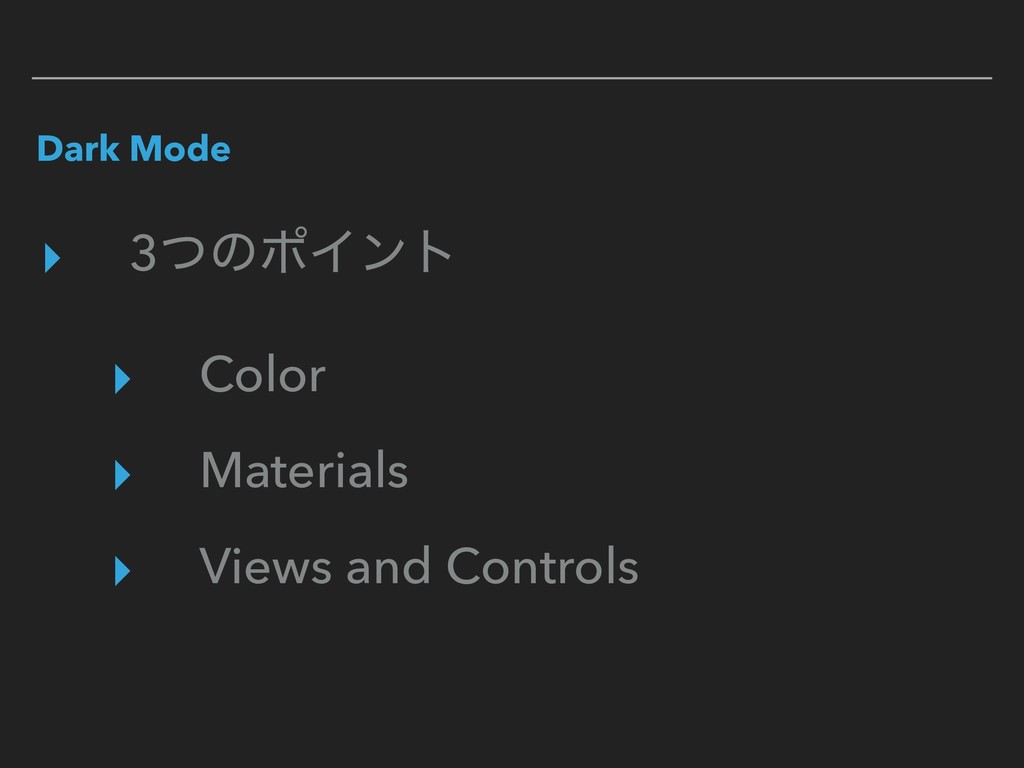Click the horizontal divider line at top
Image resolution: width=1024 pixels, height=768 pixels.
coord(512,78)
